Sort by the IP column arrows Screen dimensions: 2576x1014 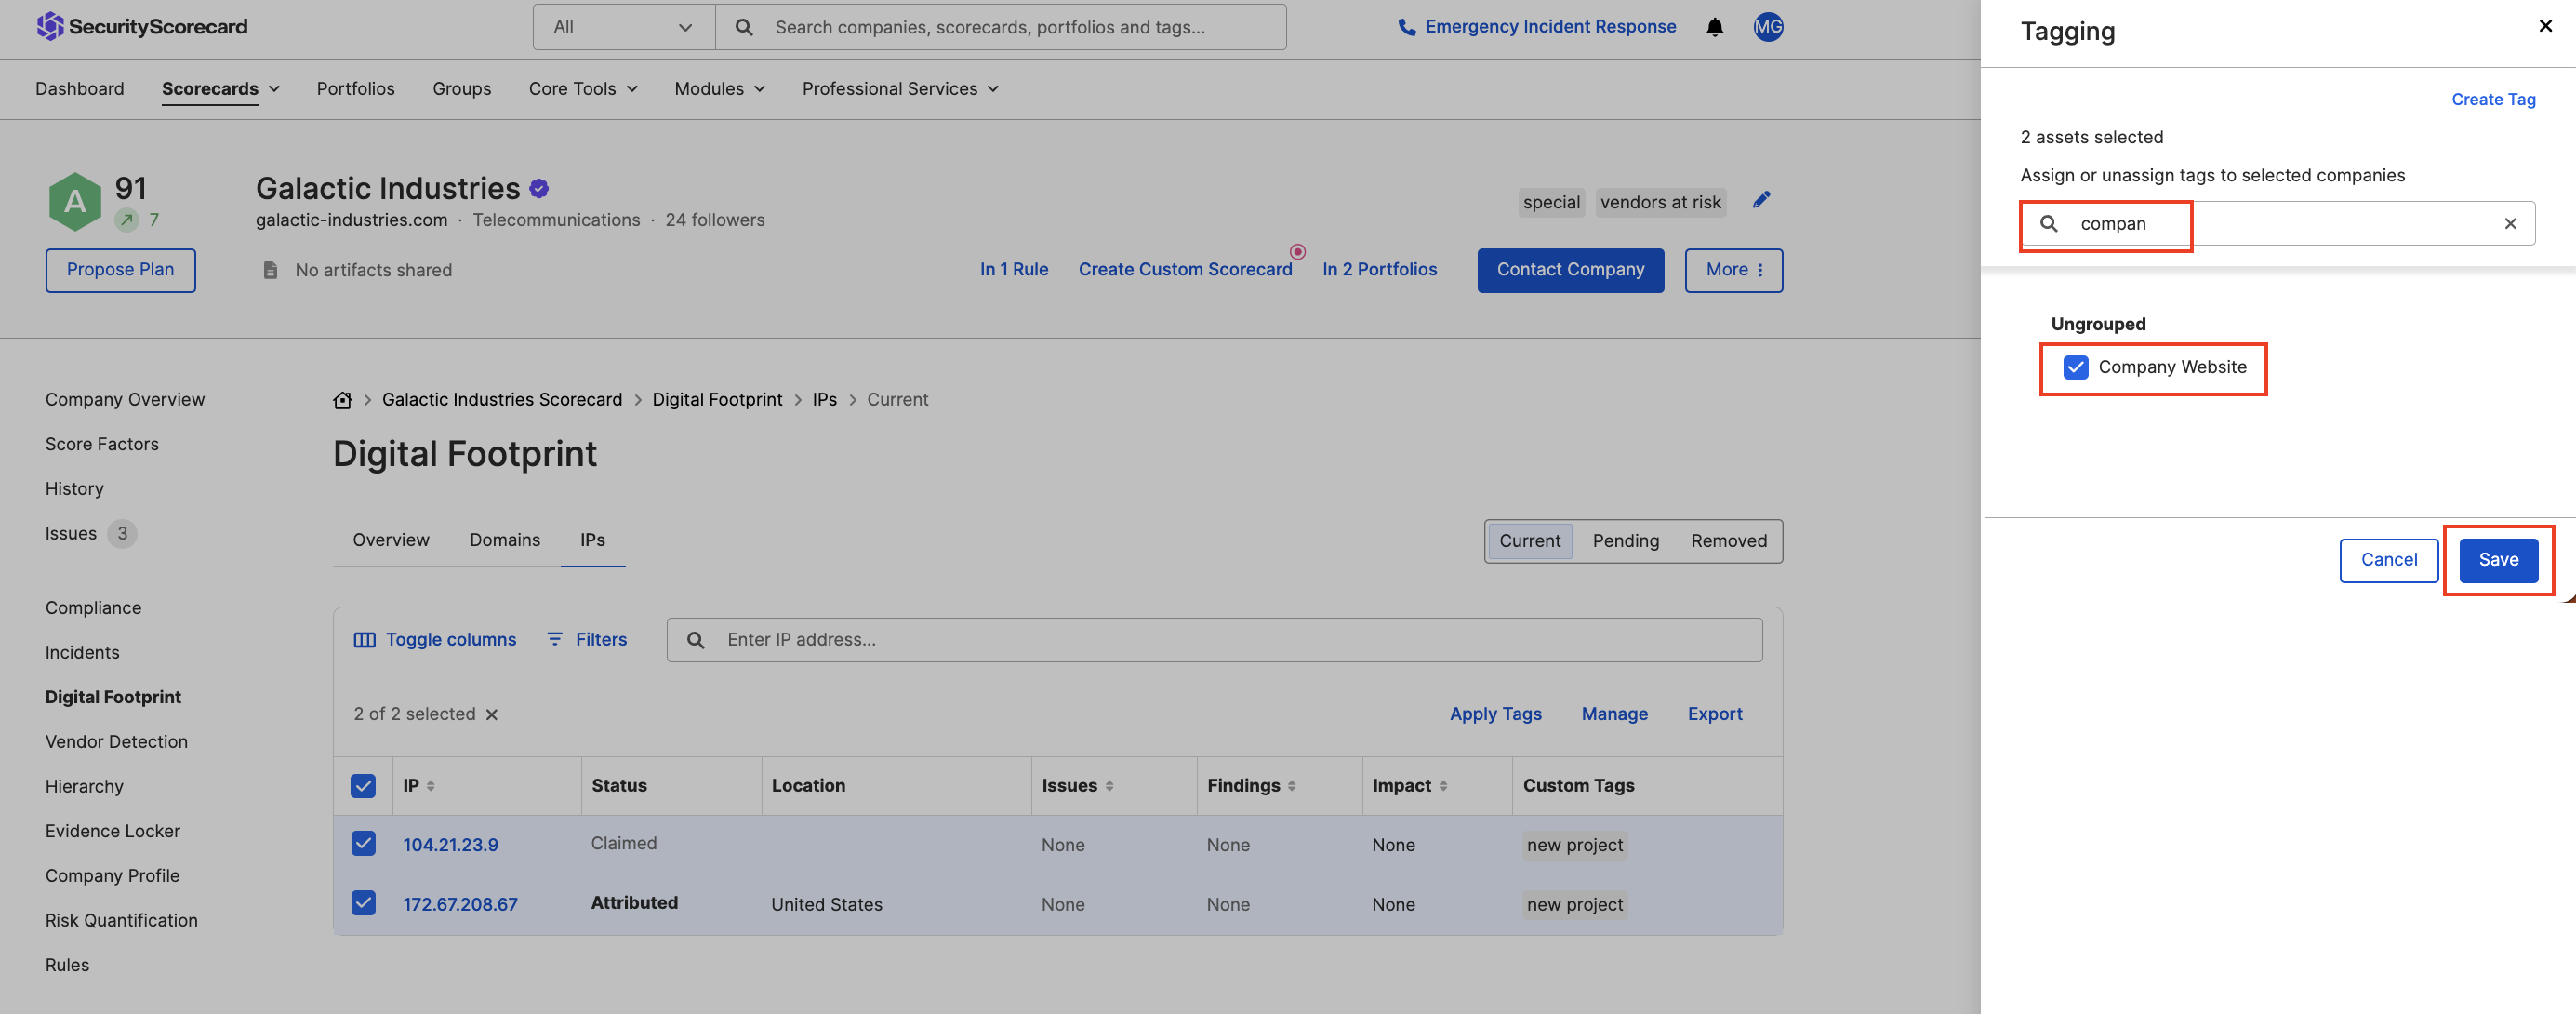click(431, 786)
